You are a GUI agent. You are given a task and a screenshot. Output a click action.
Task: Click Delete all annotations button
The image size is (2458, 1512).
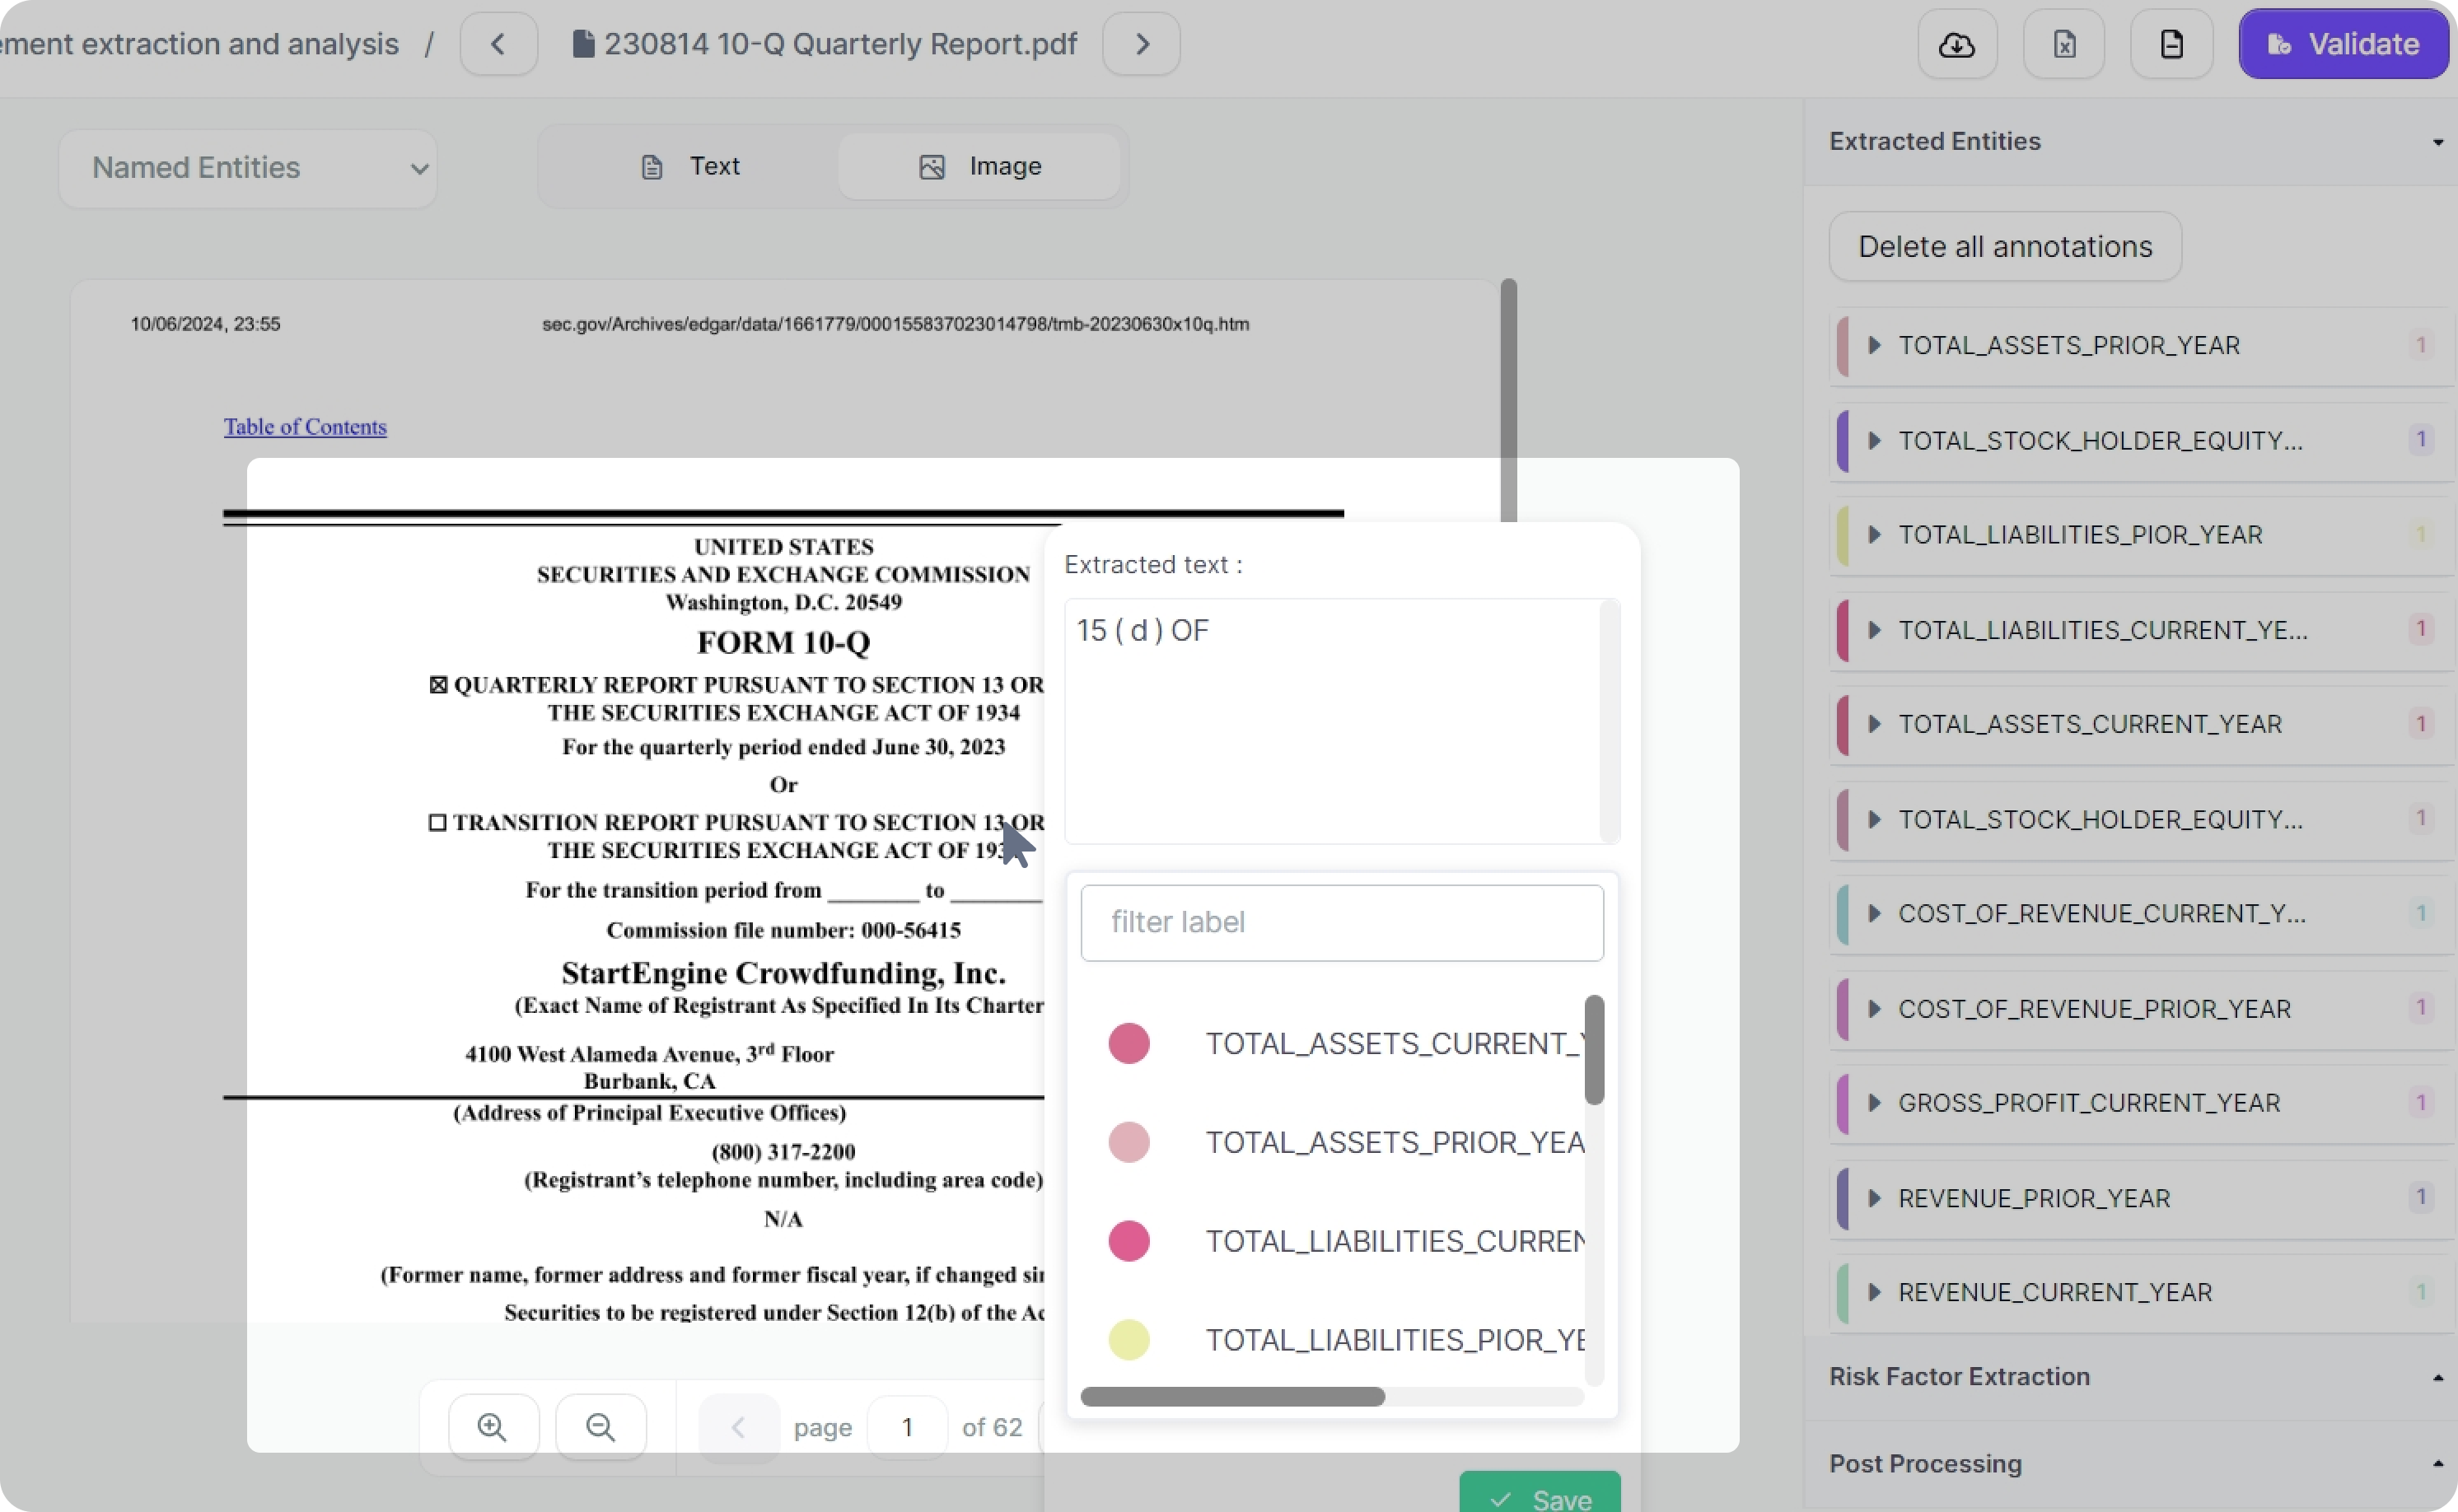point(2004,247)
